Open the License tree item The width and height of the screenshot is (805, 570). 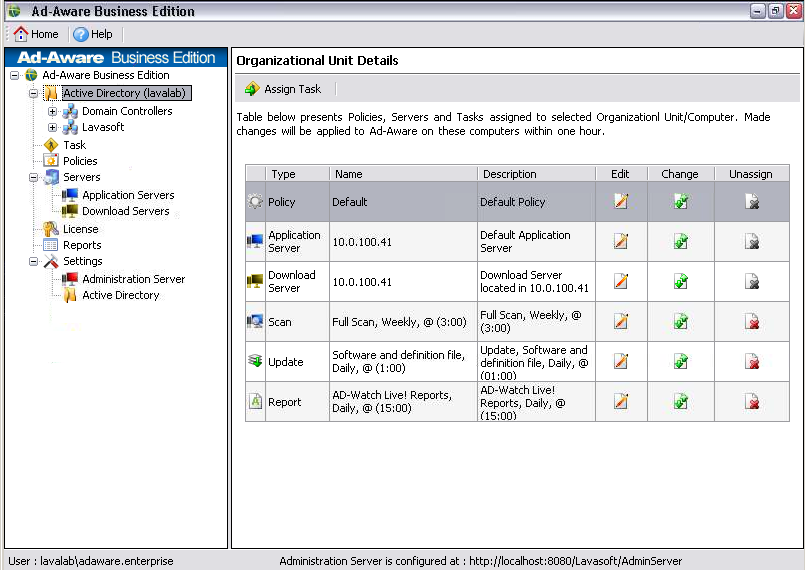click(81, 229)
